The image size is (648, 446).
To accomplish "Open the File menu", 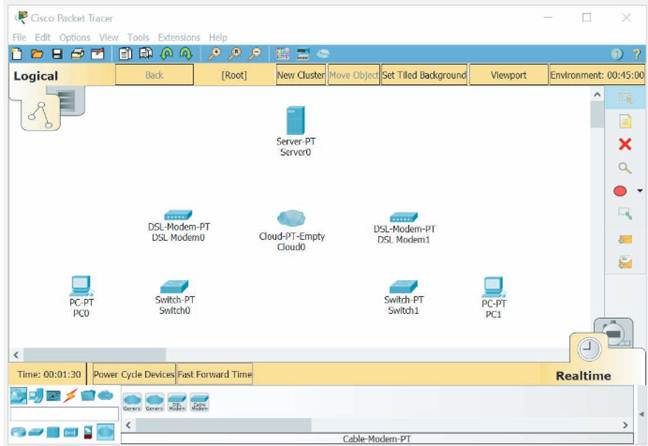I will (19, 37).
